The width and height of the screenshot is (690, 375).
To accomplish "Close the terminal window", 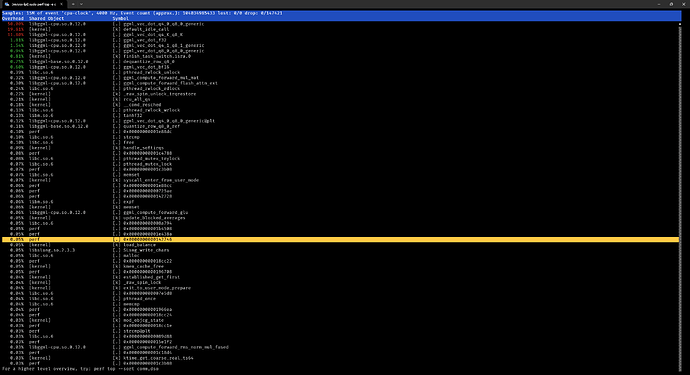I will pos(683,4).
